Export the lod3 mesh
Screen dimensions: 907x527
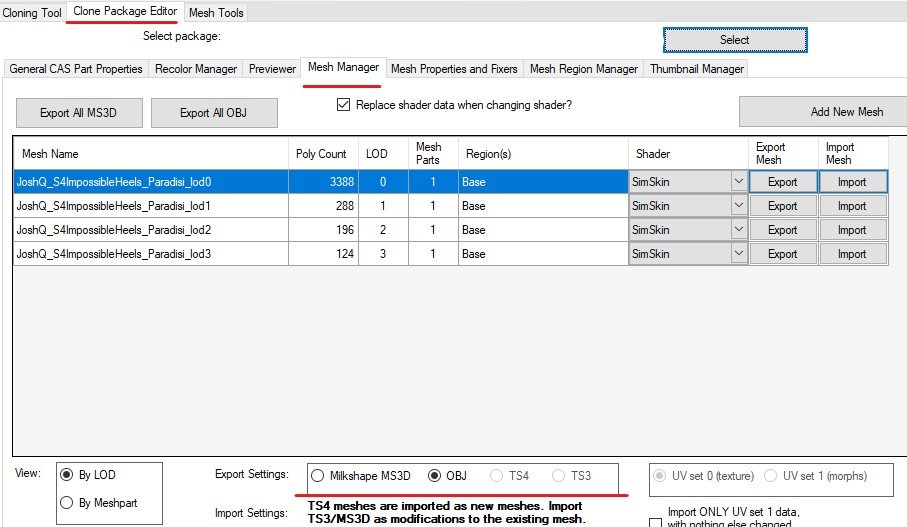click(x=783, y=254)
